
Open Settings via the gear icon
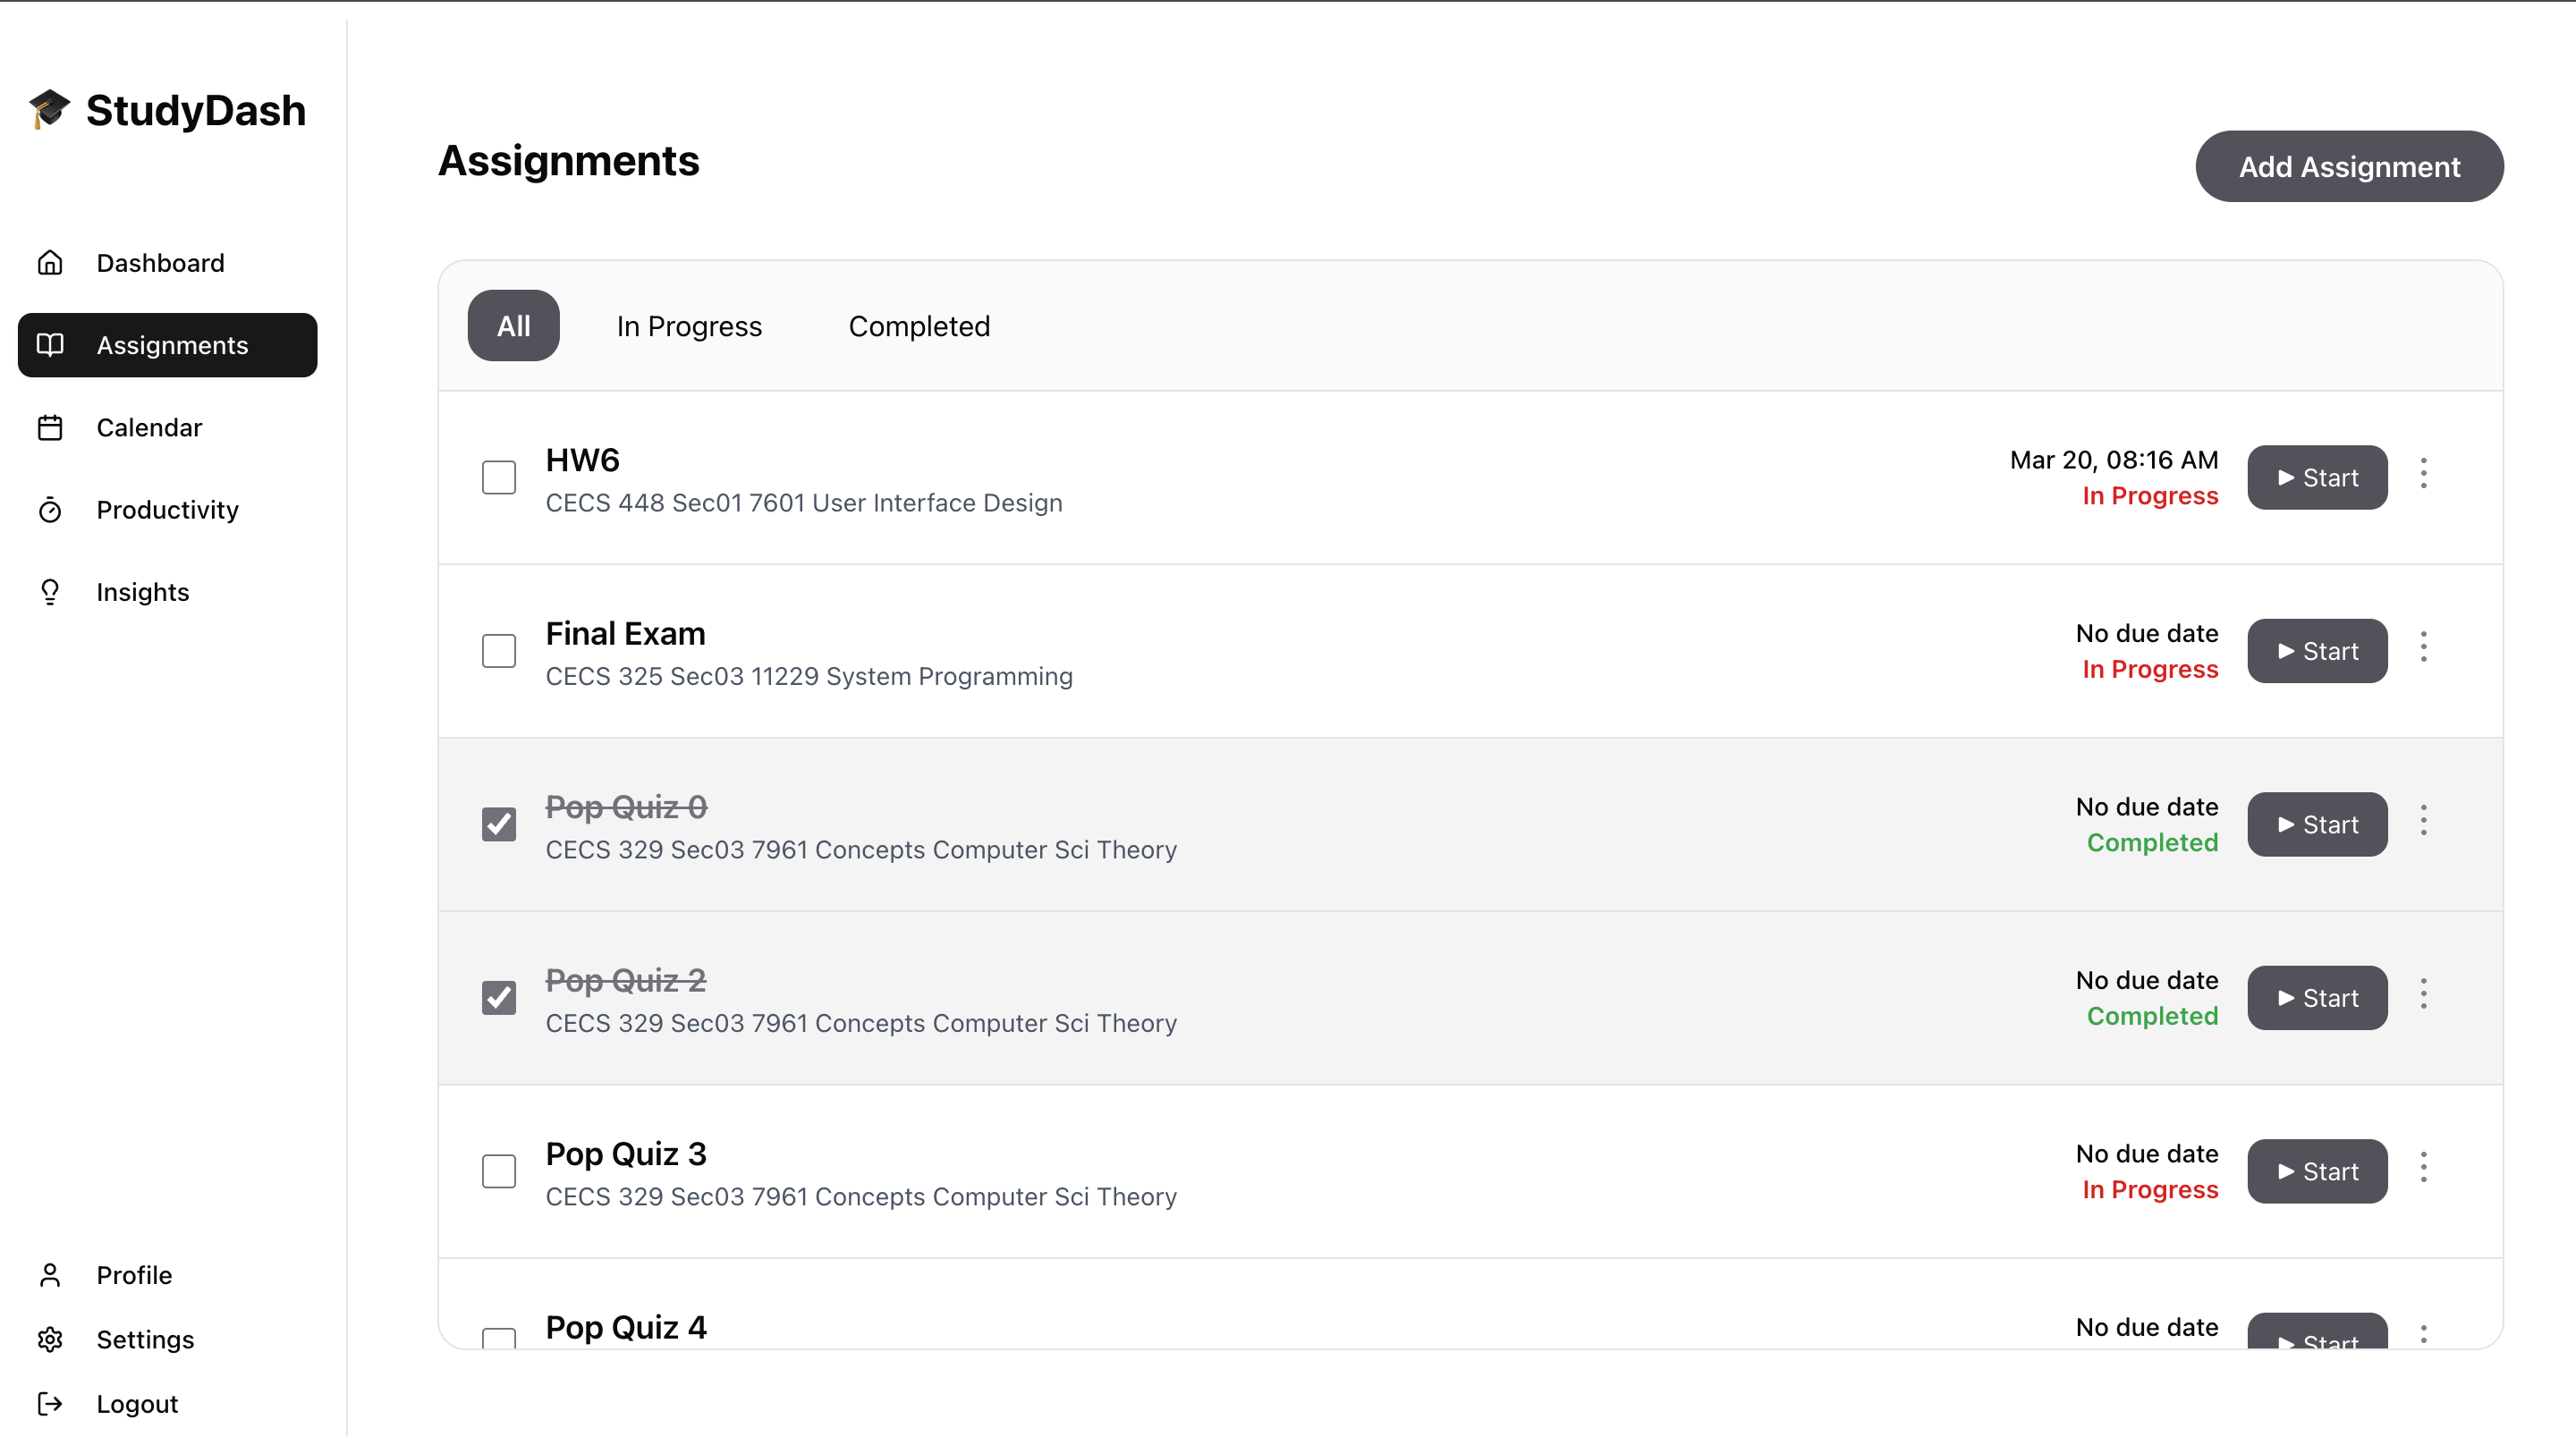pos(50,1339)
